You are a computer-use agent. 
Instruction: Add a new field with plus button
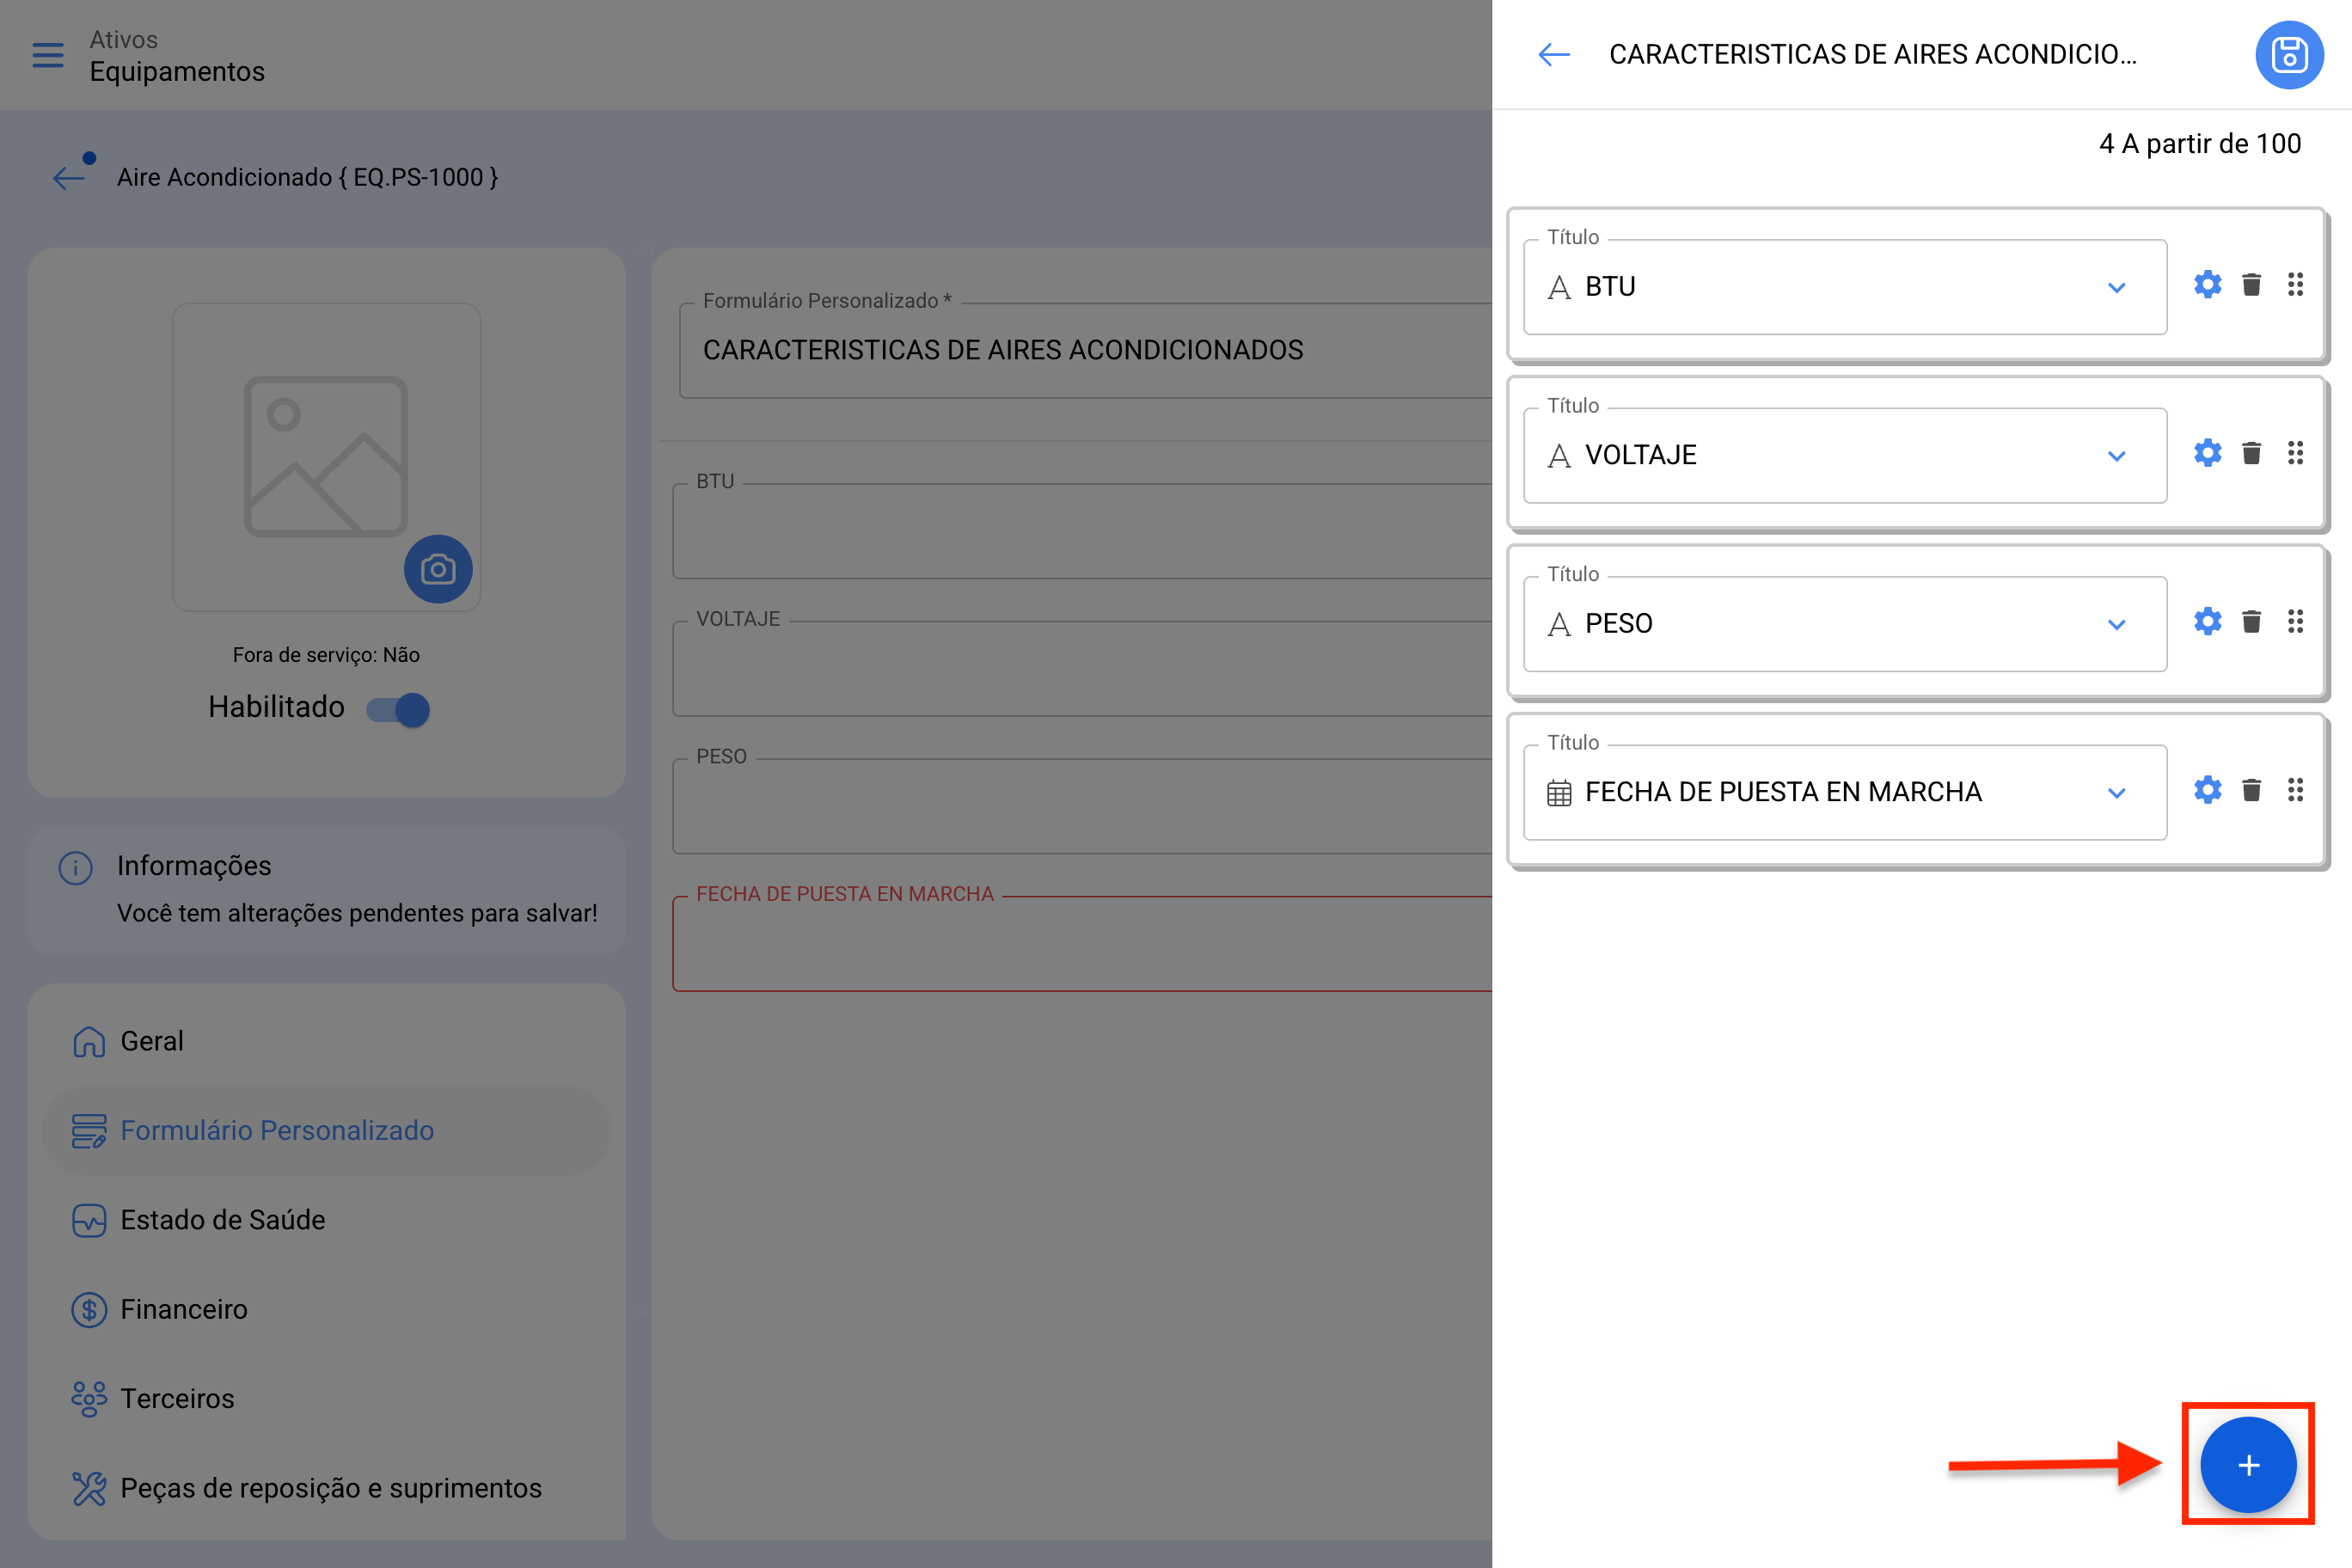click(x=2248, y=1465)
